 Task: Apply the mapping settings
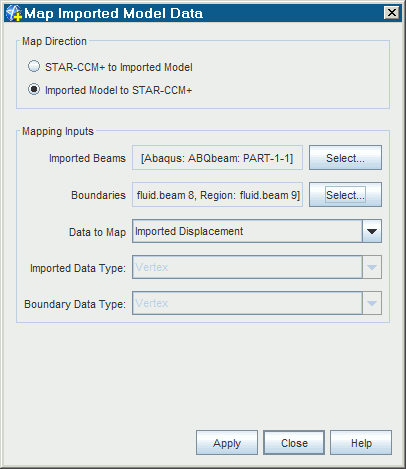pyautogui.click(x=227, y=443)
